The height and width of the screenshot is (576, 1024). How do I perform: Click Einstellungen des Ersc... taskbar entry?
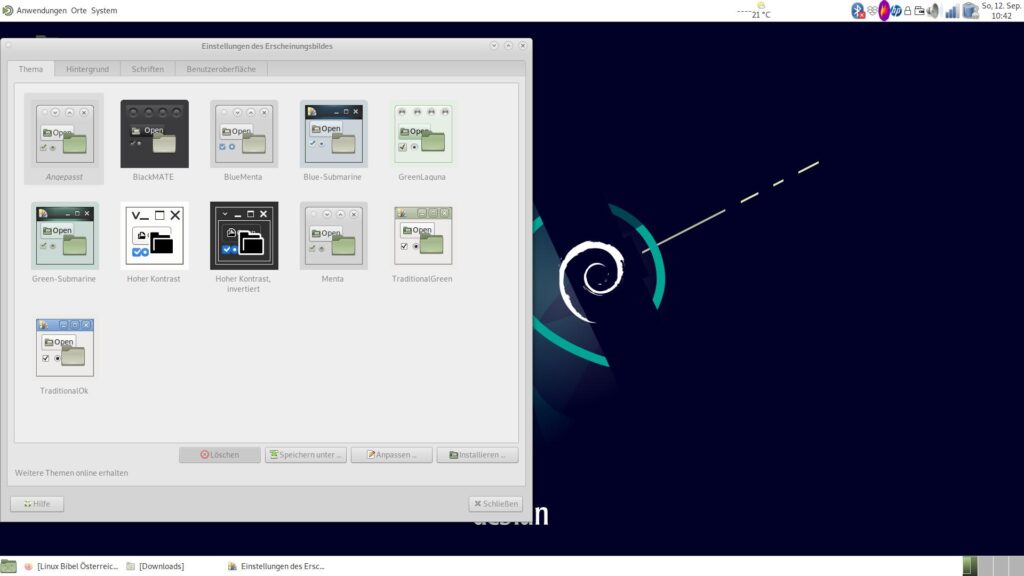[276, 566]
